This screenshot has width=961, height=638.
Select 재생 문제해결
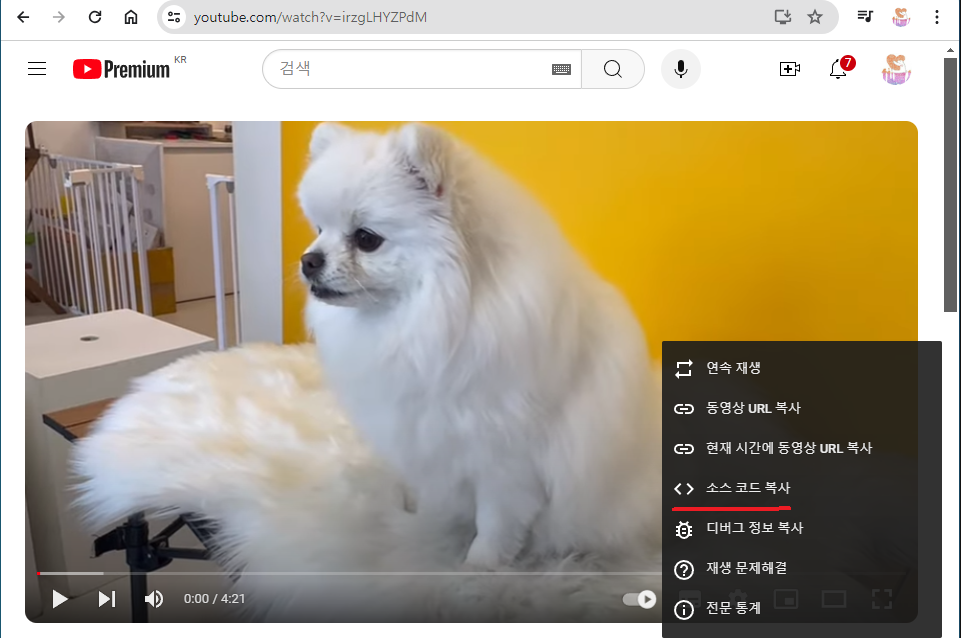tap(802, 569)
